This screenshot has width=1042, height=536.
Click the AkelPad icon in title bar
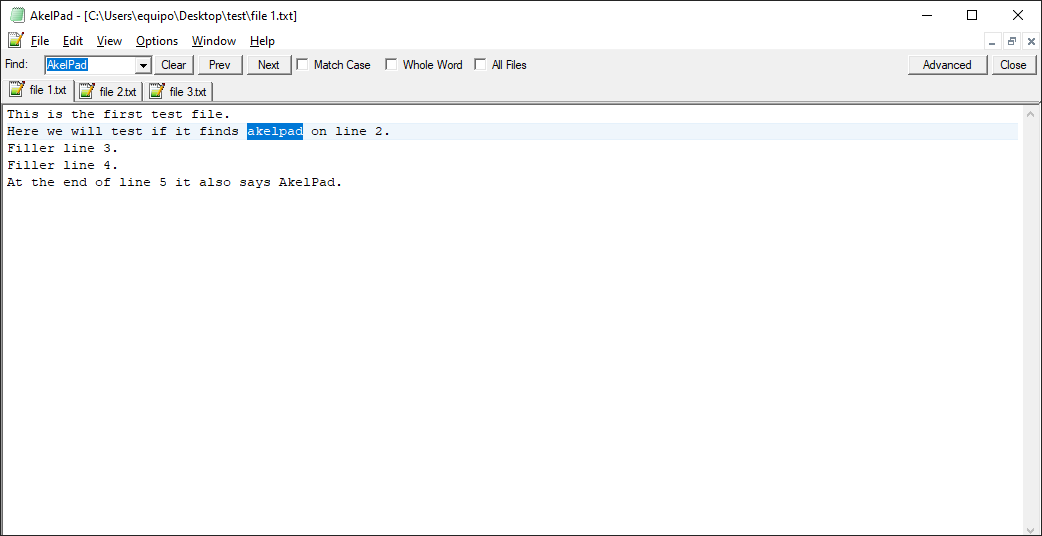18,16
